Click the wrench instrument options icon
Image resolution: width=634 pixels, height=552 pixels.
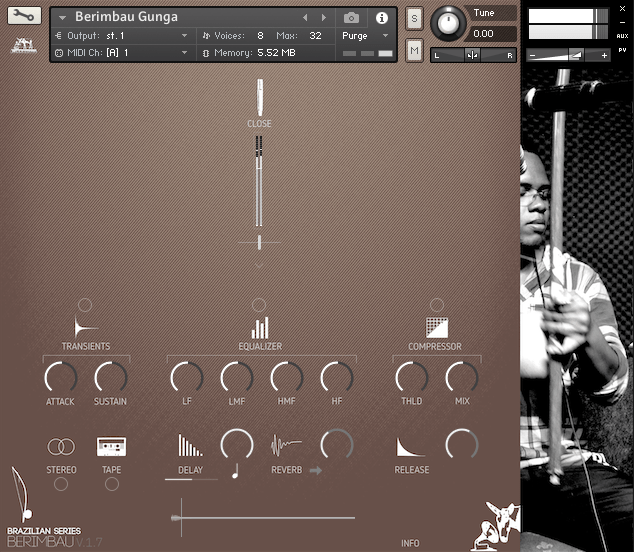point(25,17)
